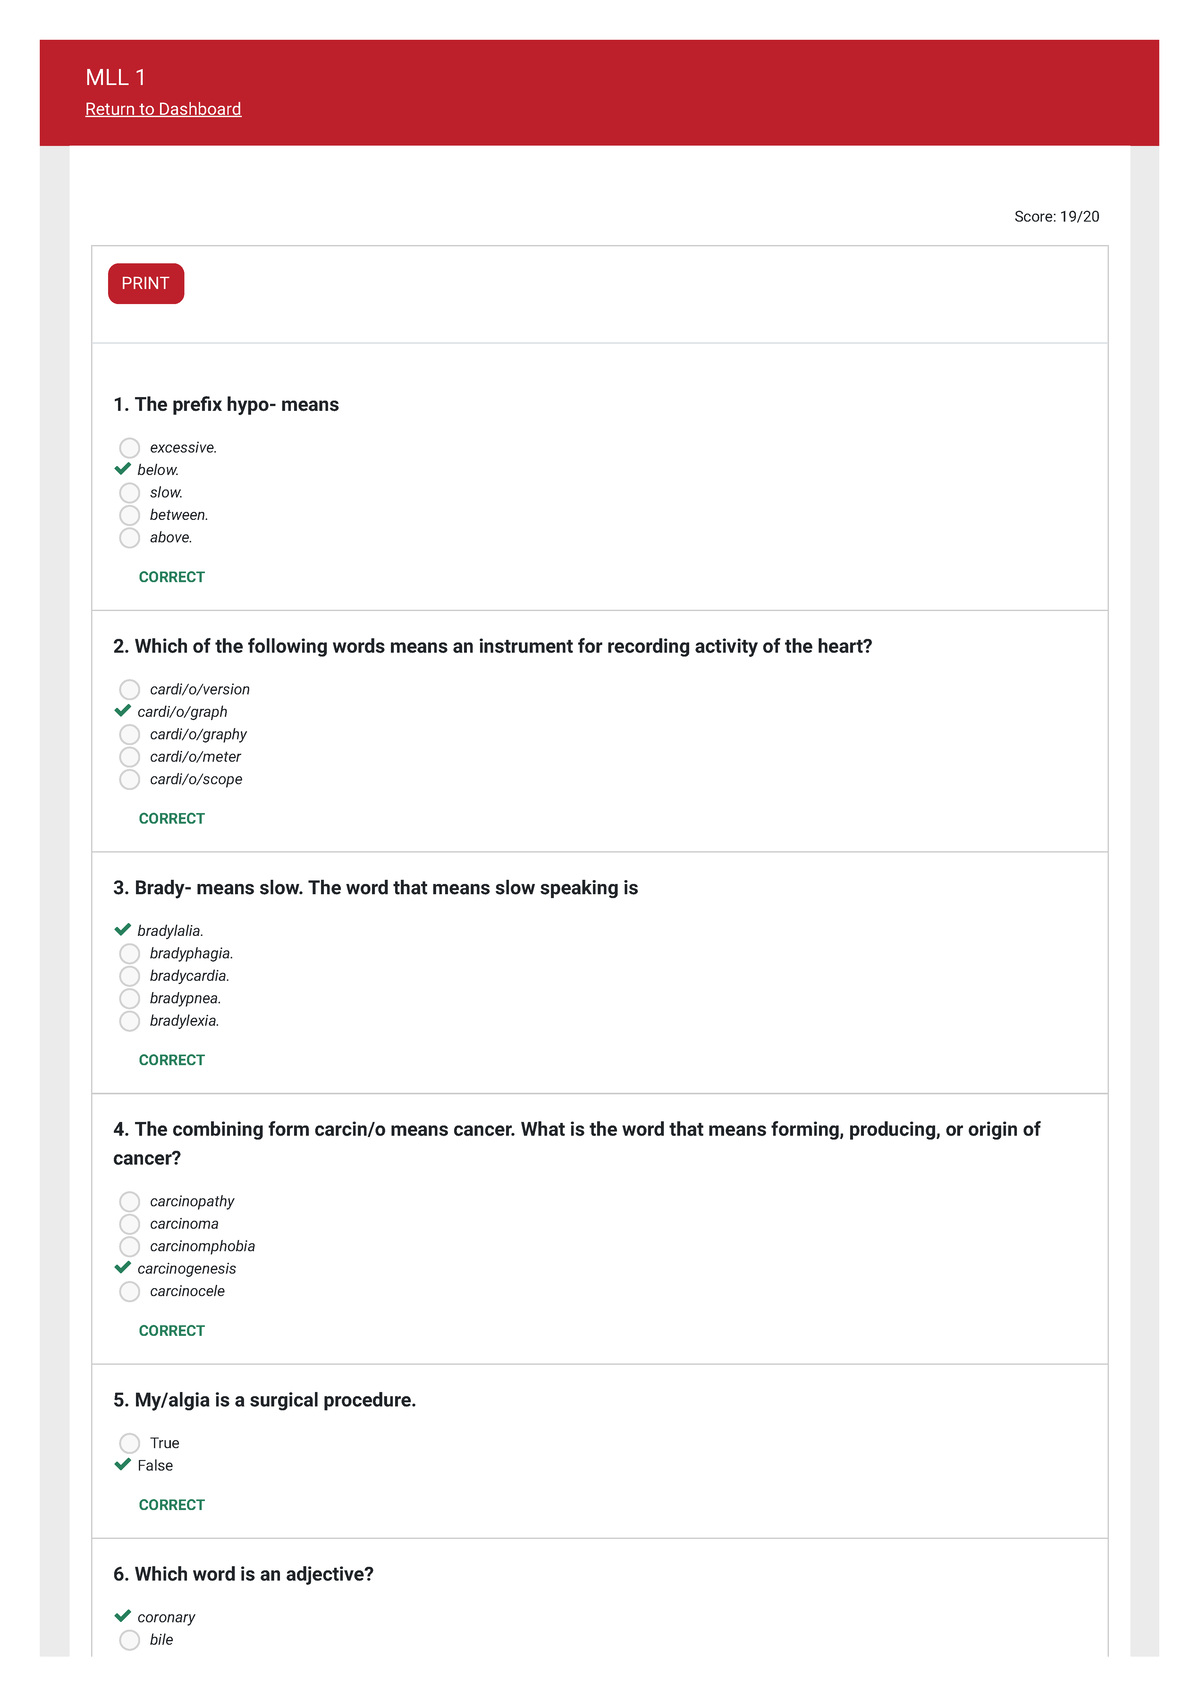
Task: Click the checkmark beside "False" in question 5
Action: 124,1464
